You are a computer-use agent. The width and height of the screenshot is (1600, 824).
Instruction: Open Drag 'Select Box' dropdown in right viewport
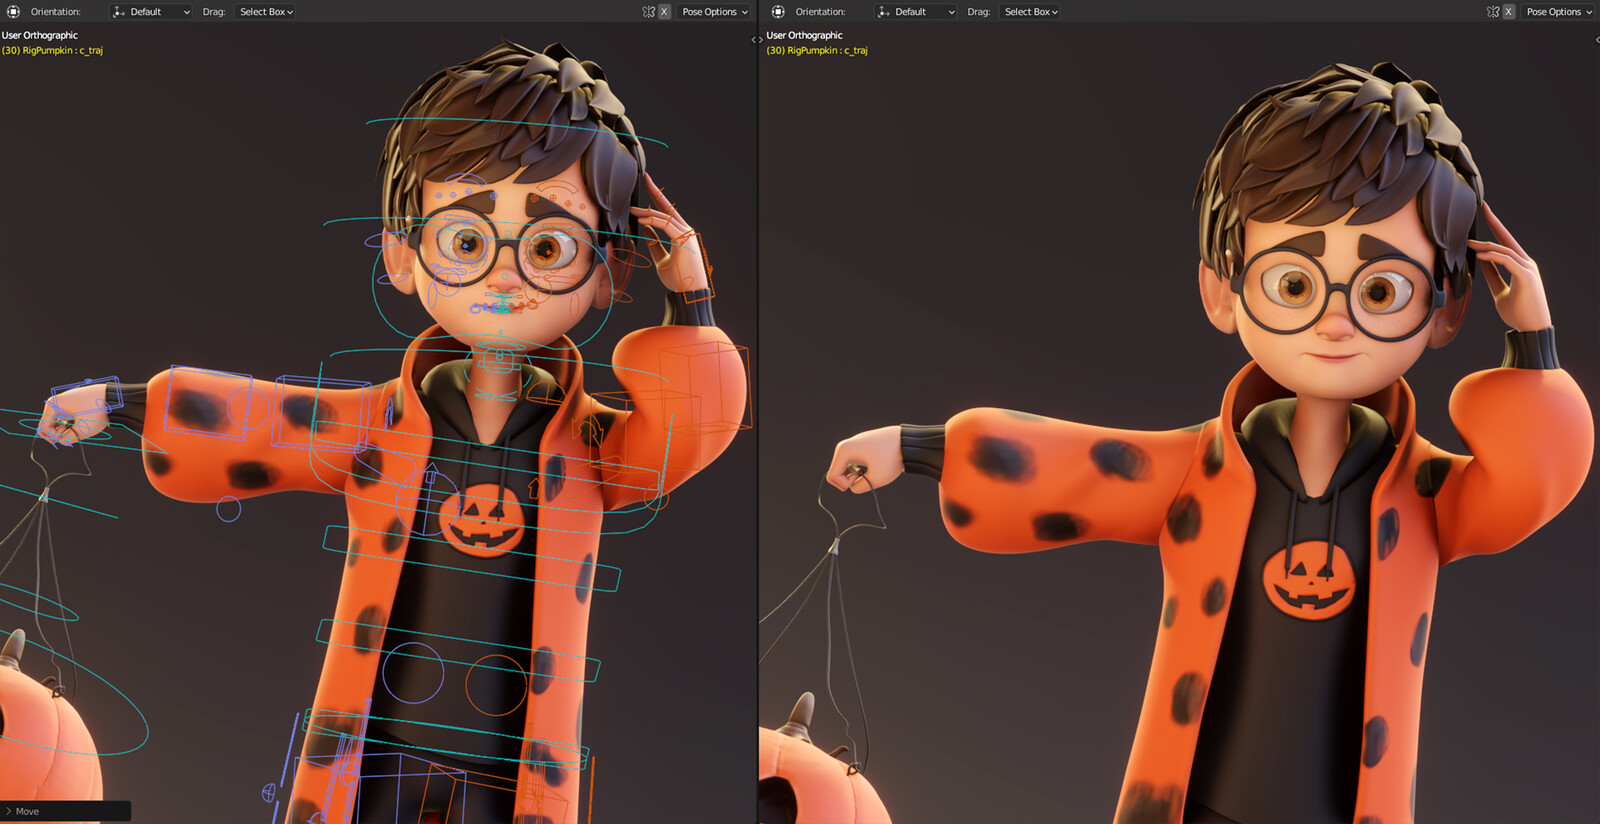(1031, 12)
